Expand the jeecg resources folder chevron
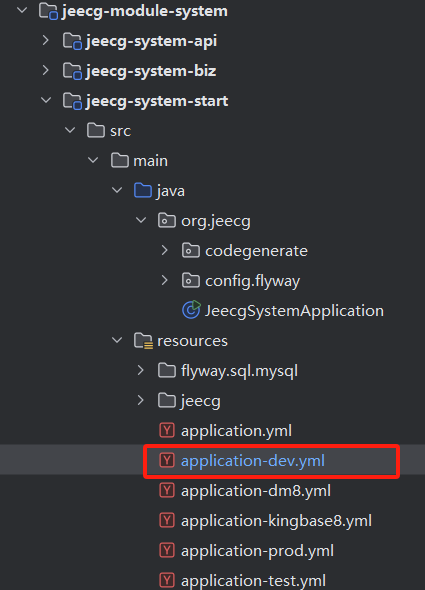Screen dimensions: 425x590 141,400
